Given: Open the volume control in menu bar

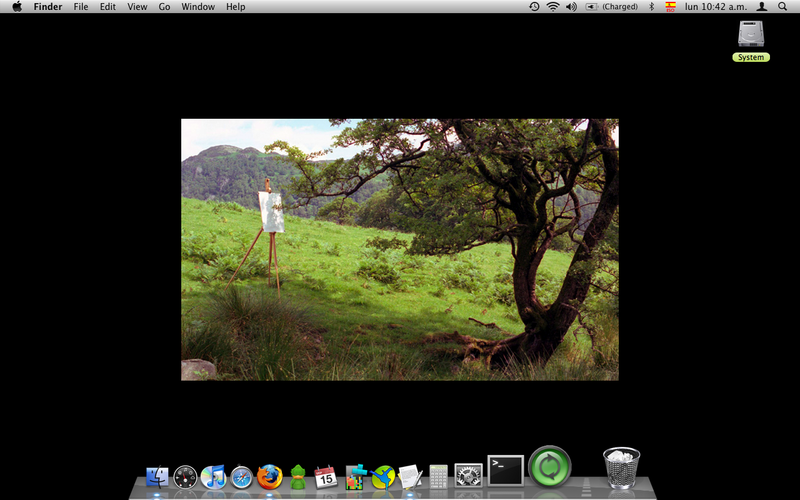Looking at the screenshot, I should click(571, 7).
